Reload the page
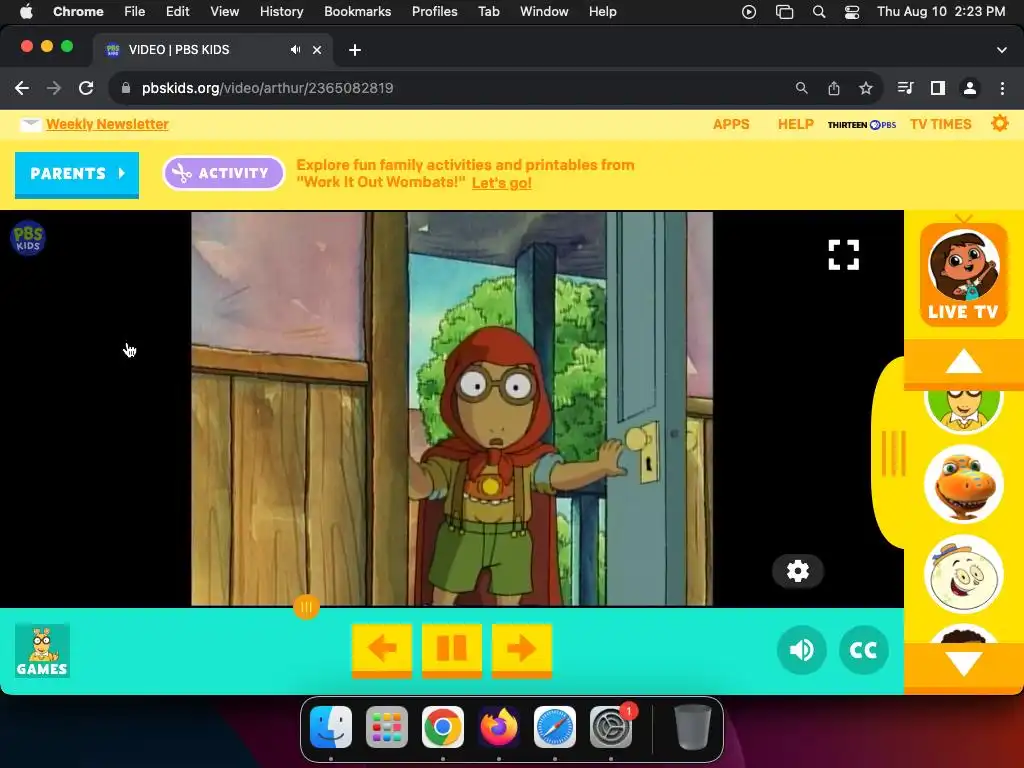The width and height of the screenshot is (1024, 768). tap(86, 88)
